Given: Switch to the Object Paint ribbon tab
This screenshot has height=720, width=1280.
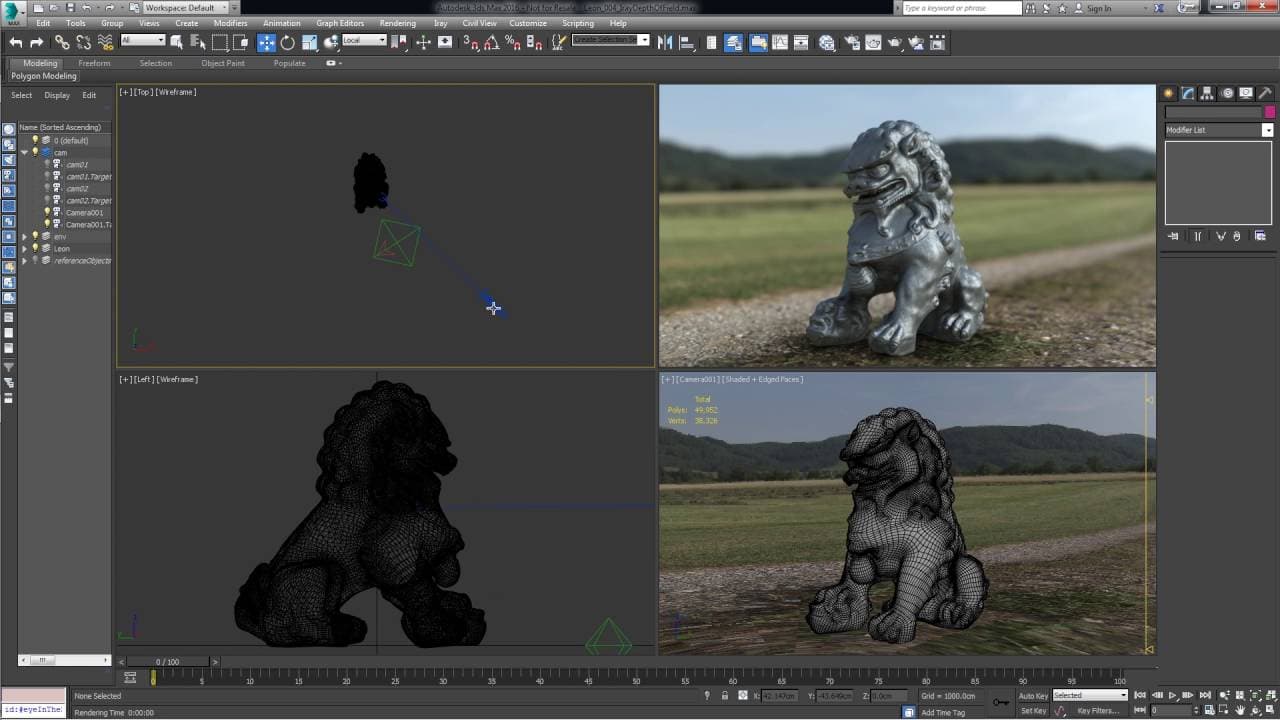Looking at the screenshot, I should tap(223, 63).
